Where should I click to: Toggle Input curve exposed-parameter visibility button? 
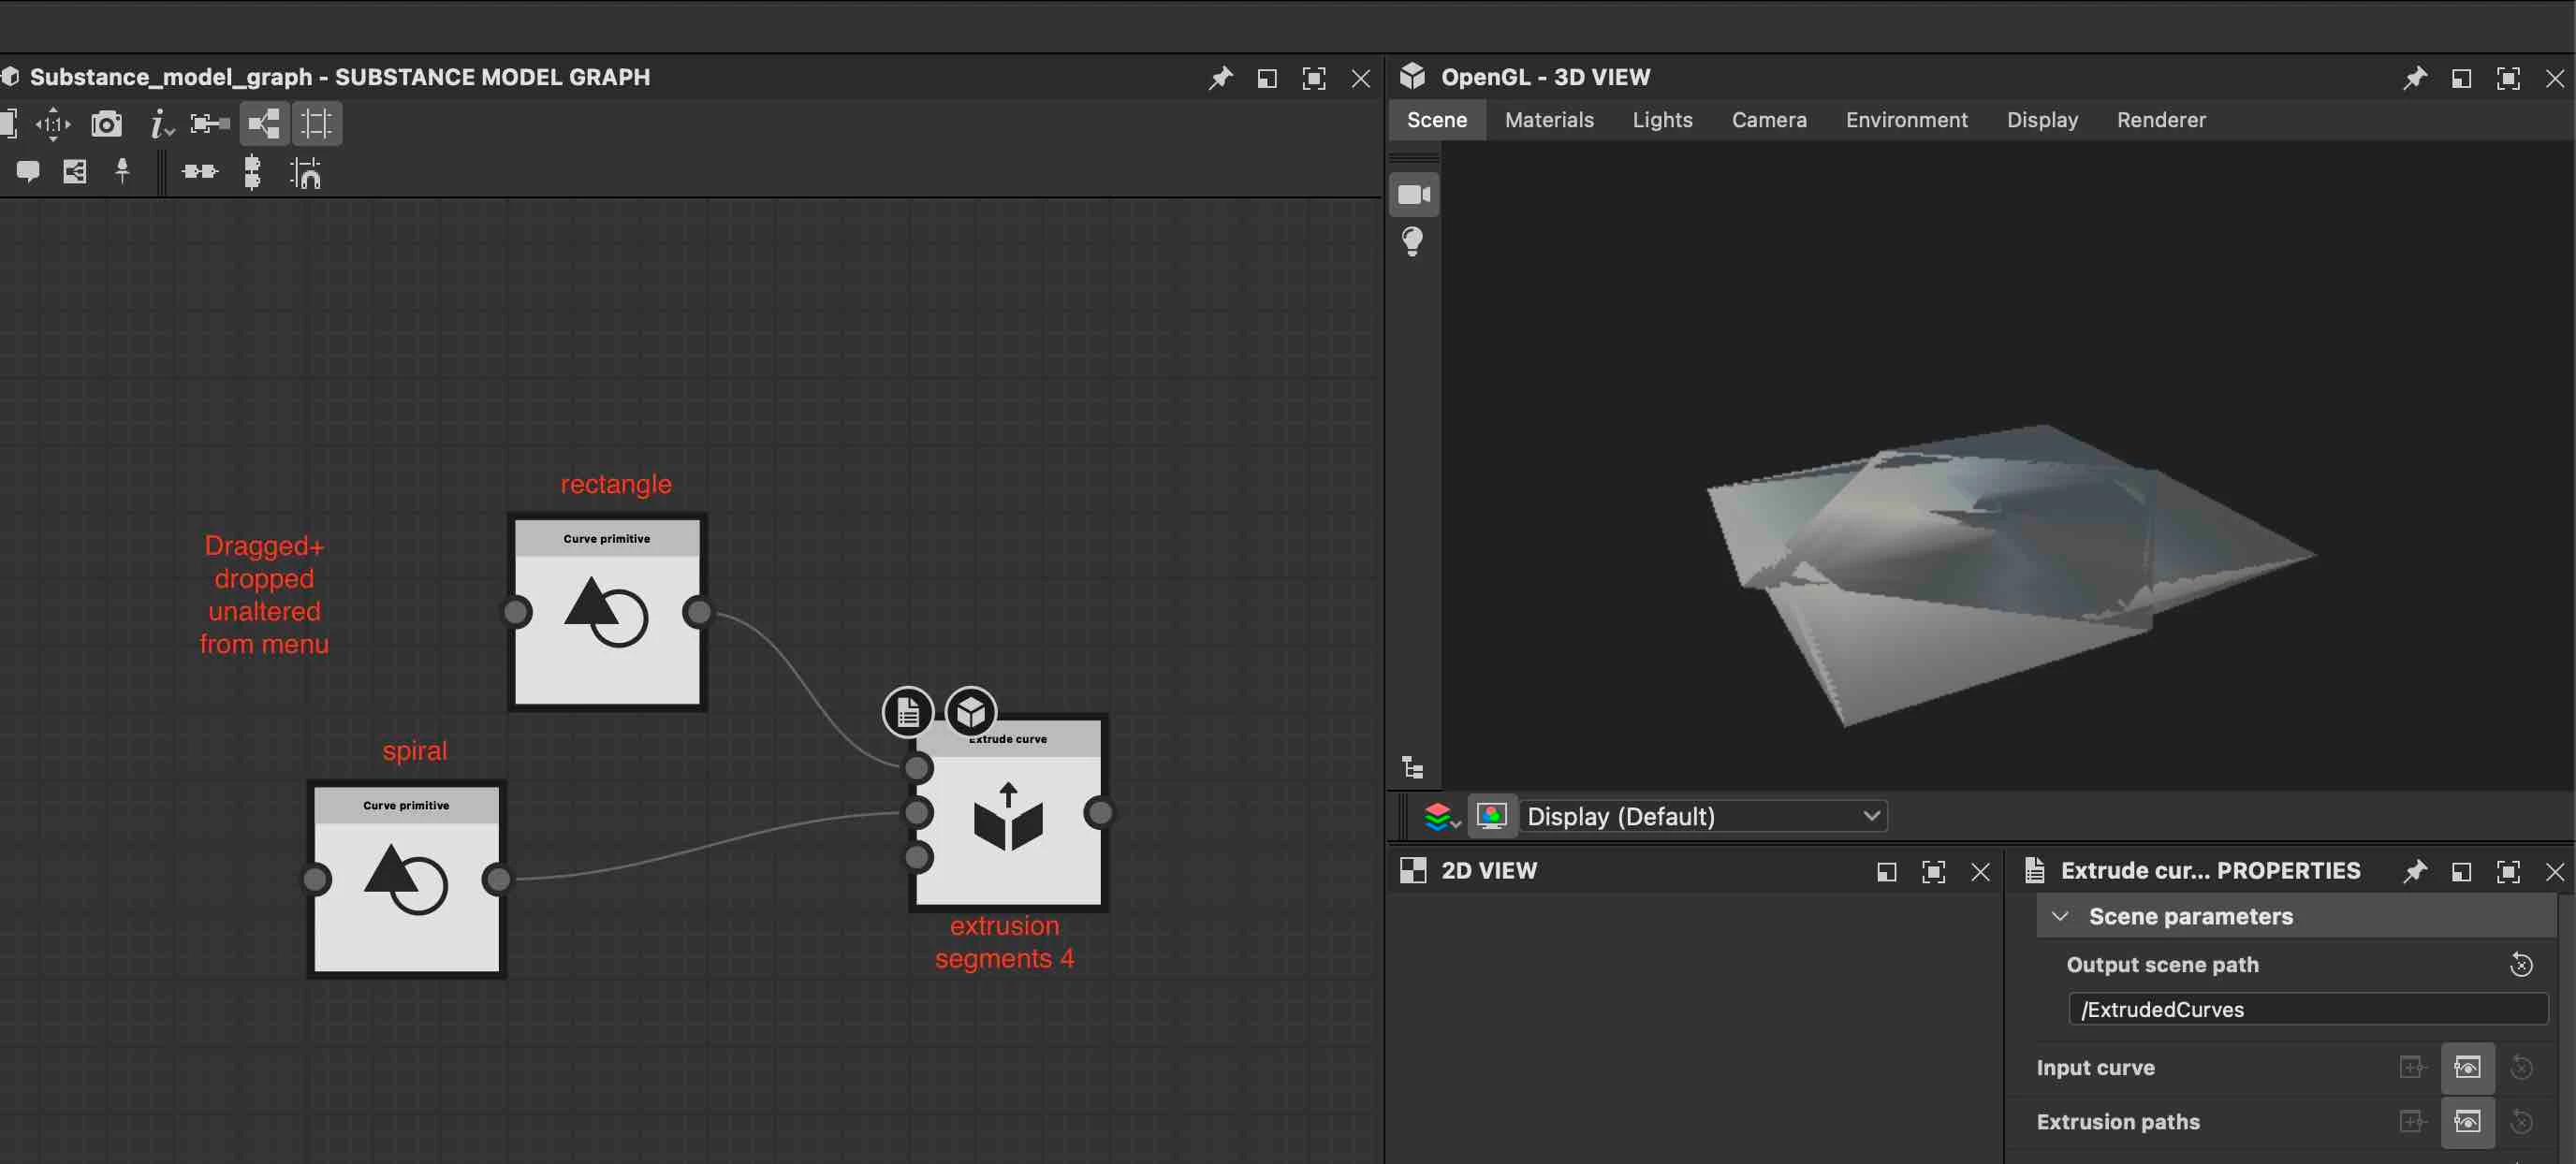[x=2466, y=1067]
